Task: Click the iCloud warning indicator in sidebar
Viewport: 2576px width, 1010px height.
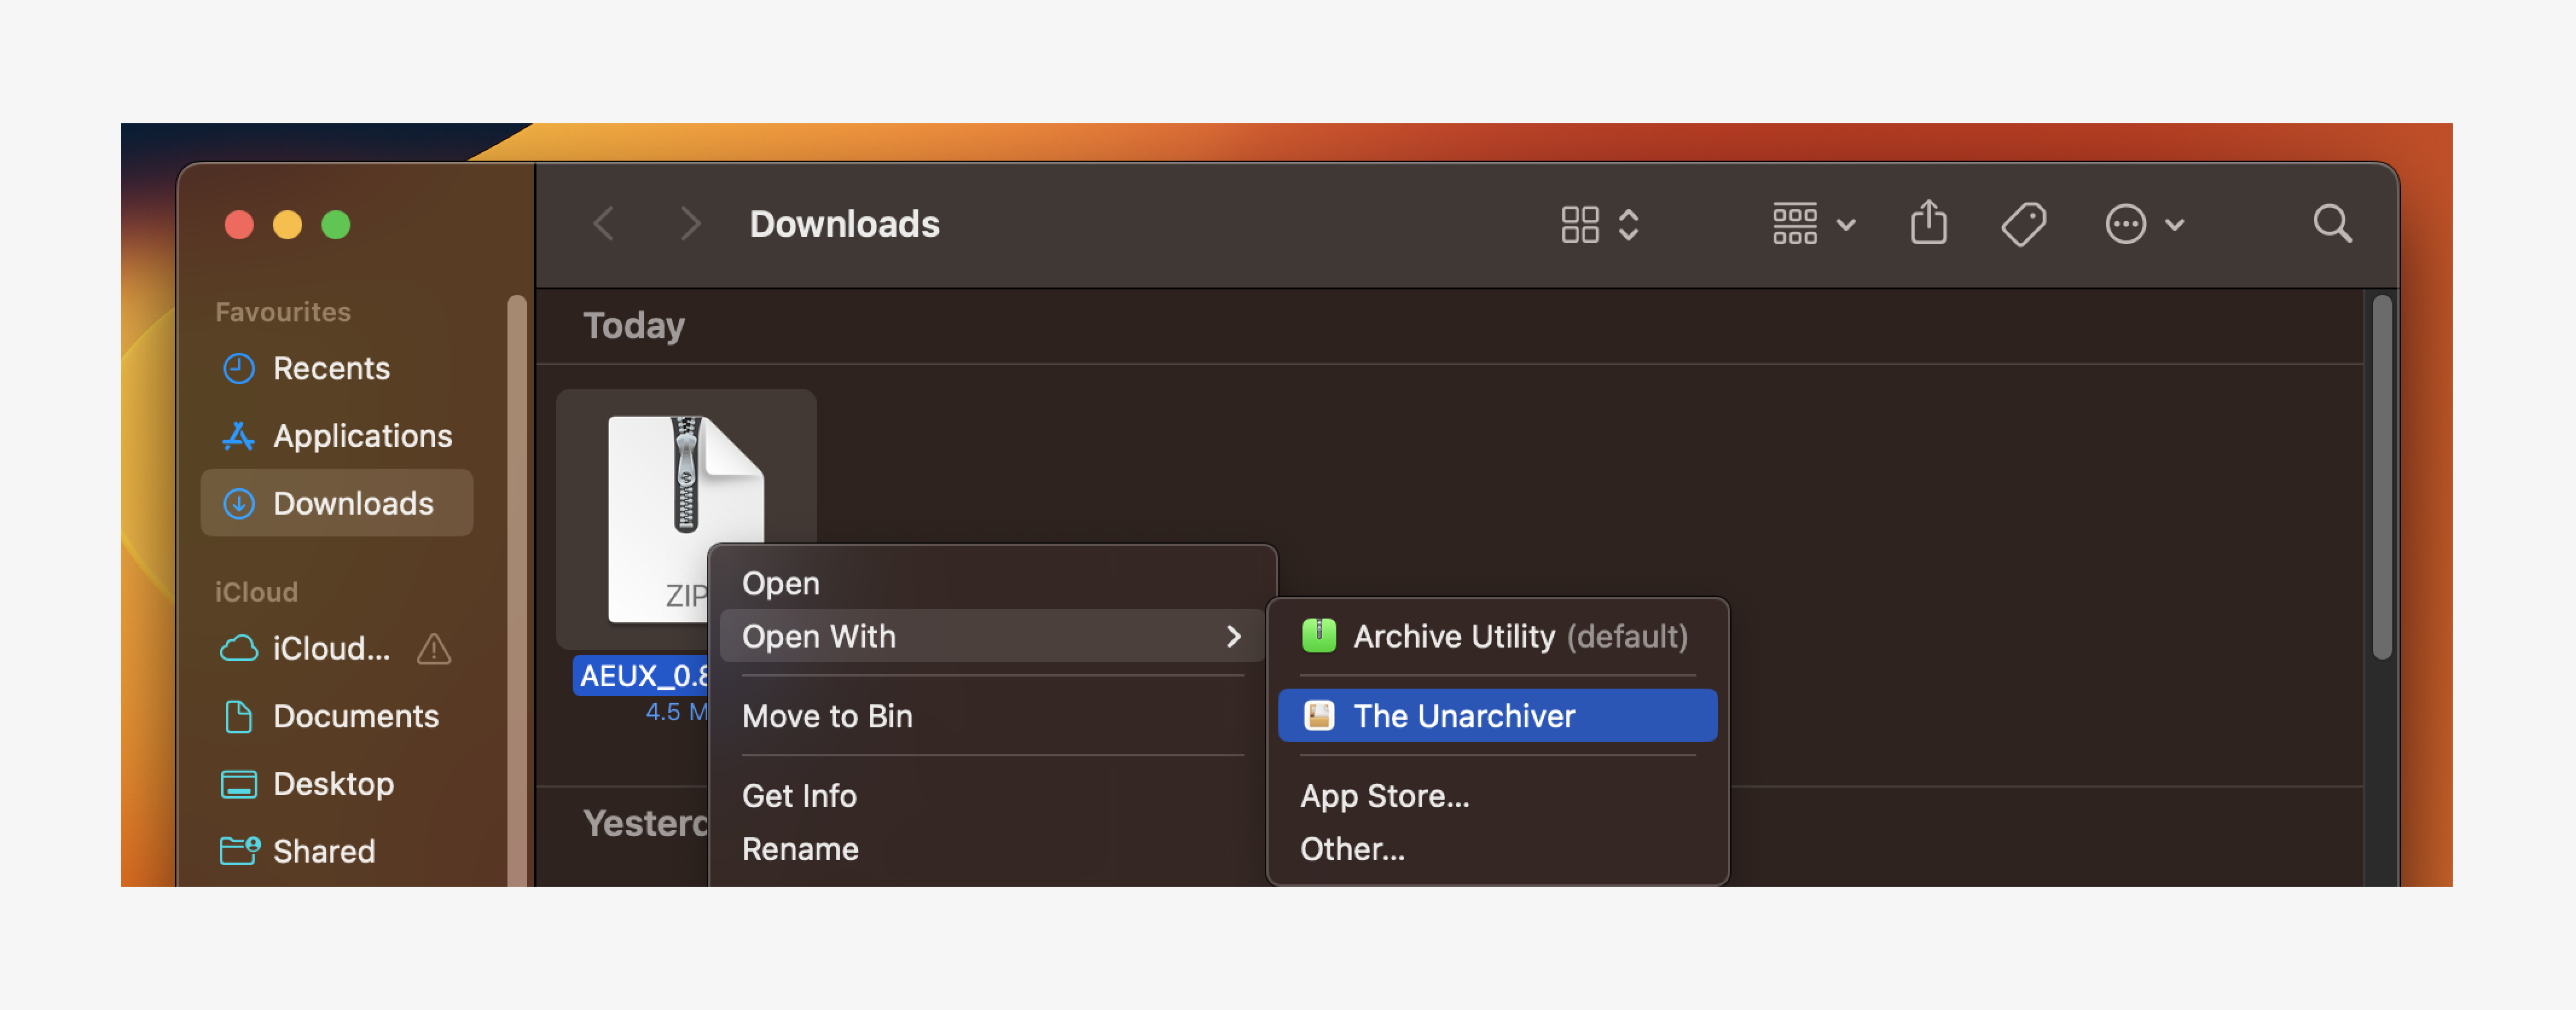Action: 433,649
